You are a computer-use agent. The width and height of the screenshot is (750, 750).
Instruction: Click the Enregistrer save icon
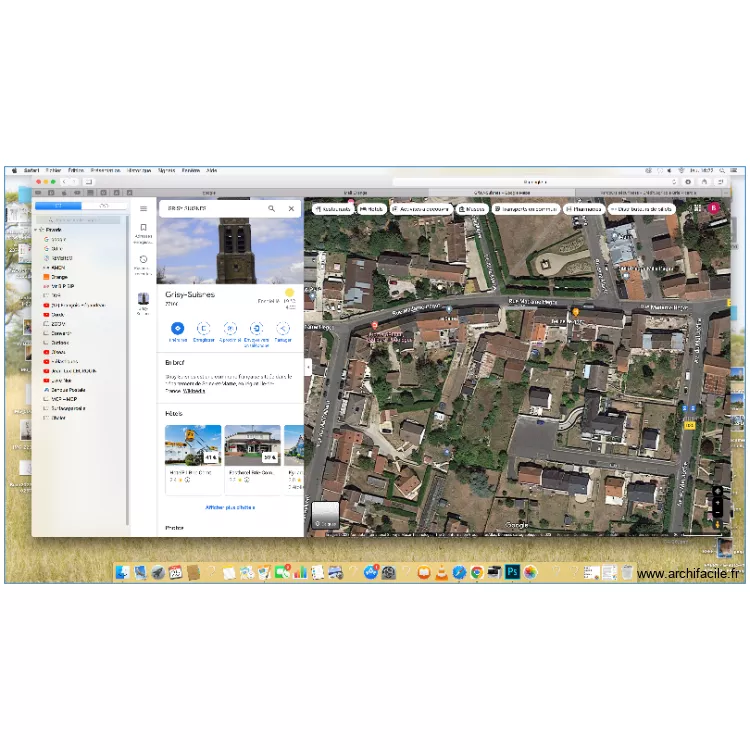point(203,328)
